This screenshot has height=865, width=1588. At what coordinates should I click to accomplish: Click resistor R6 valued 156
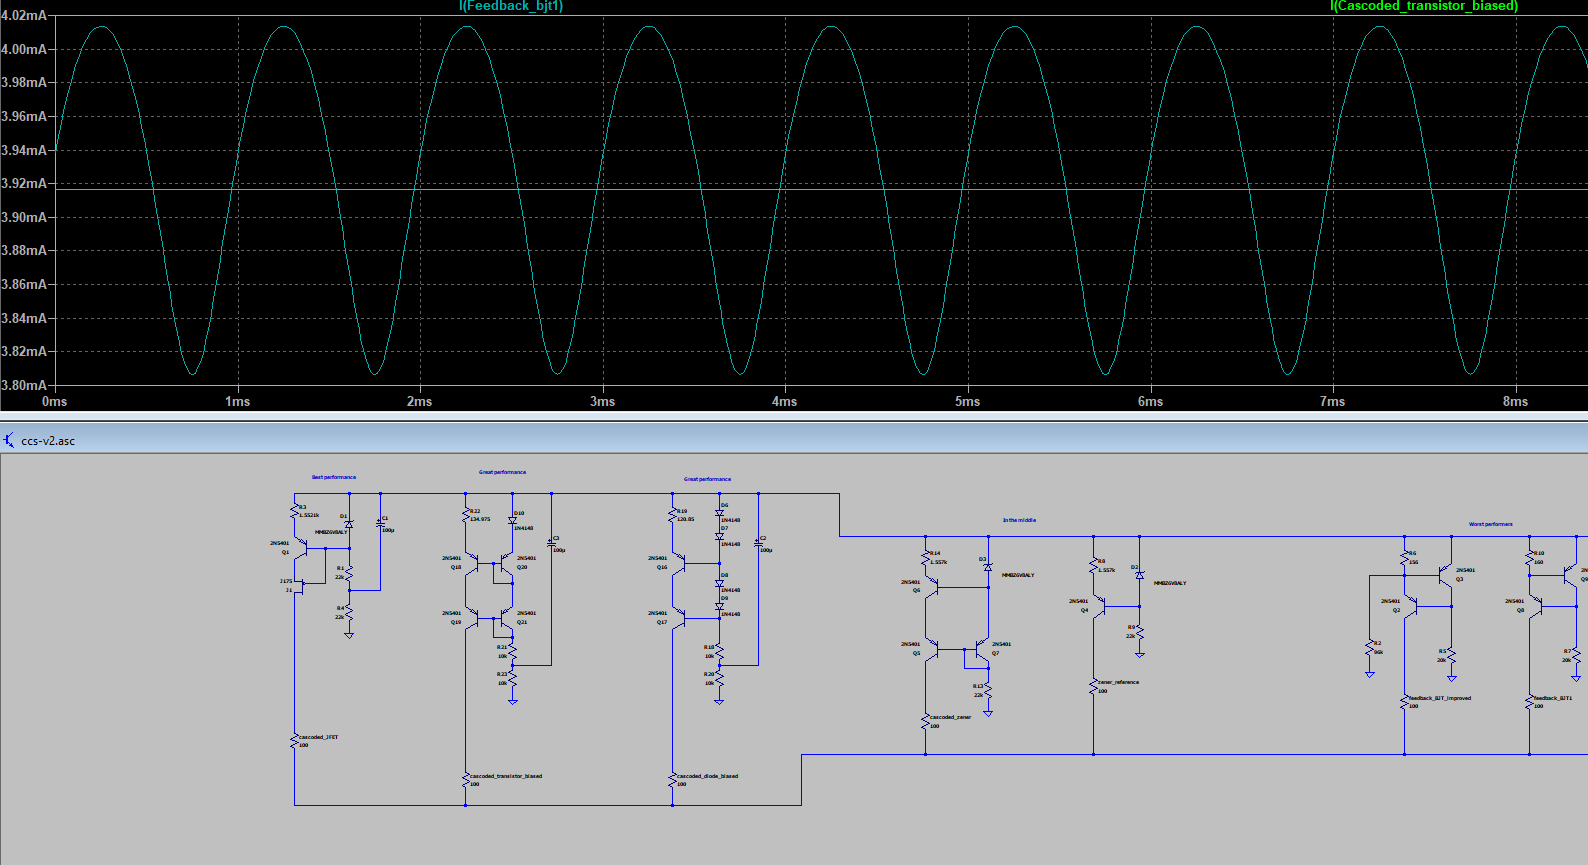[1404, 558]
